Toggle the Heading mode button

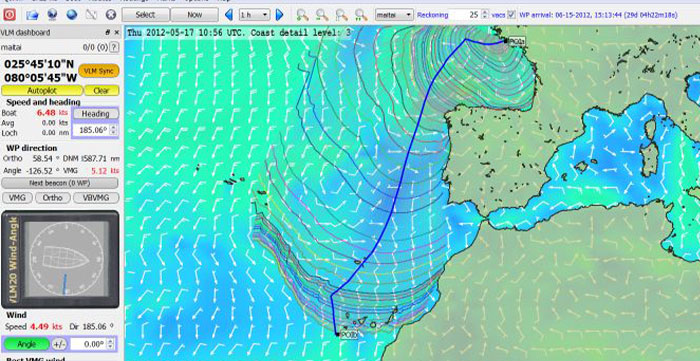coord(96,113)
